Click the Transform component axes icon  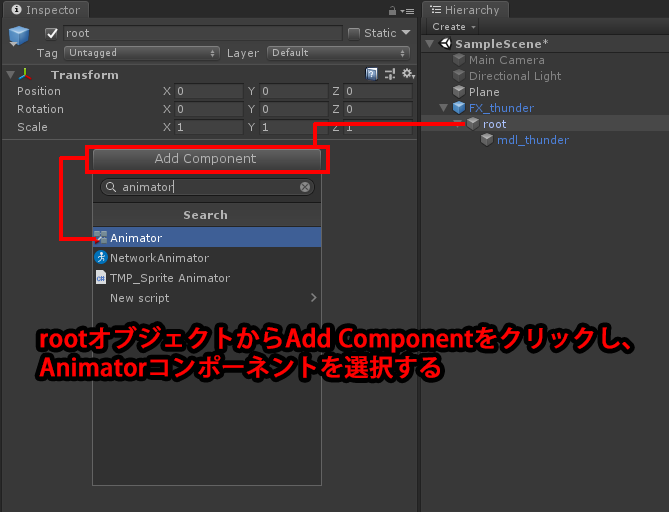(25, 75)
